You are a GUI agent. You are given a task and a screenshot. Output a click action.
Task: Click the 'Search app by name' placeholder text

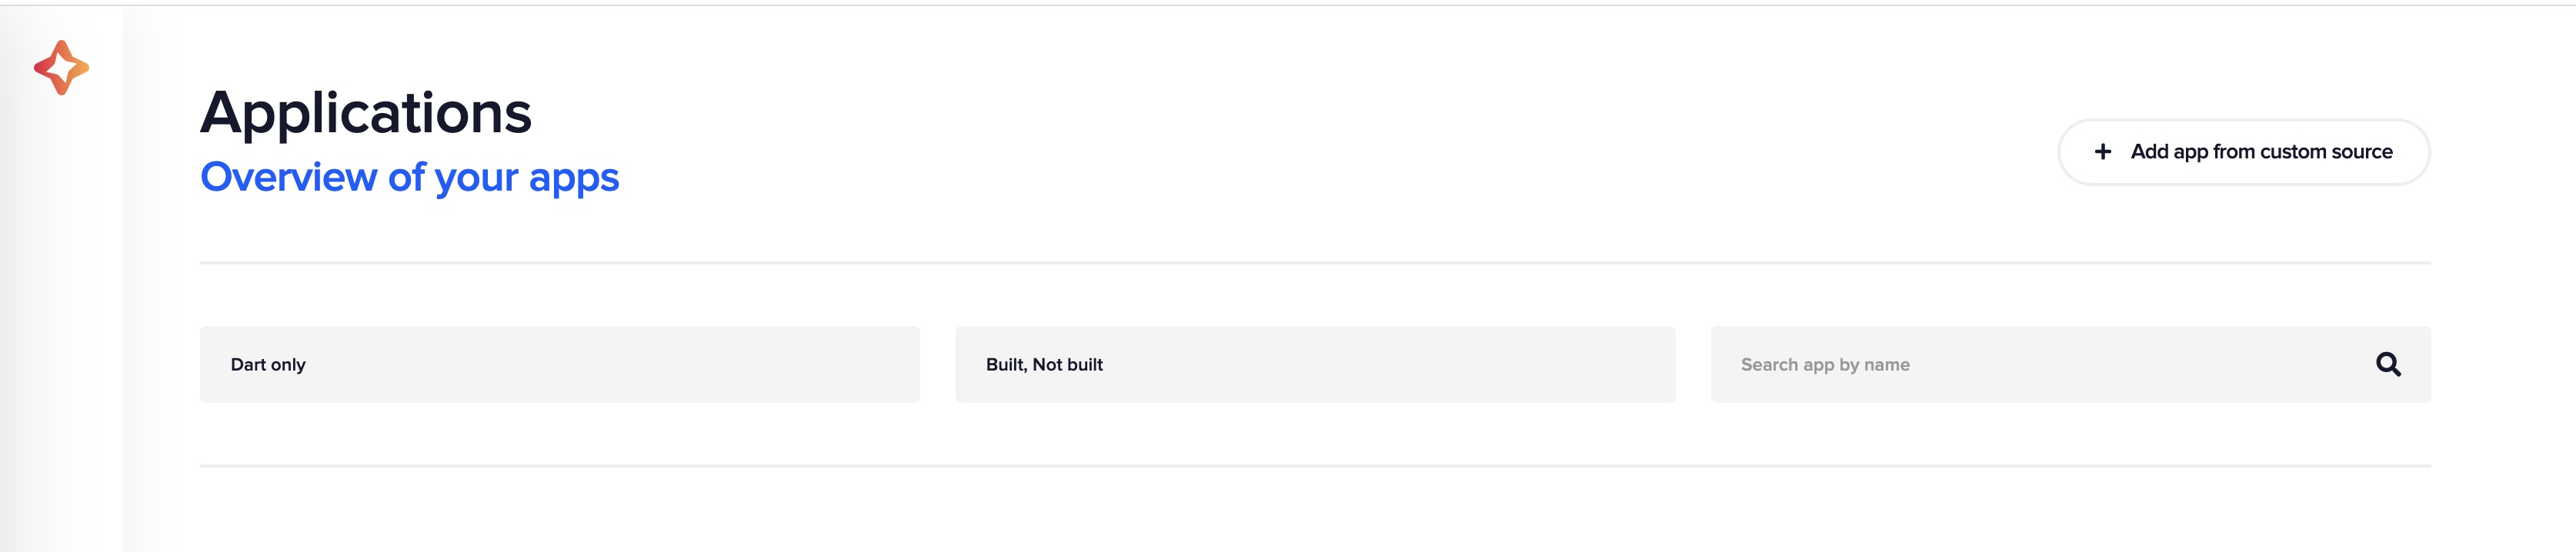point(1825,365)
